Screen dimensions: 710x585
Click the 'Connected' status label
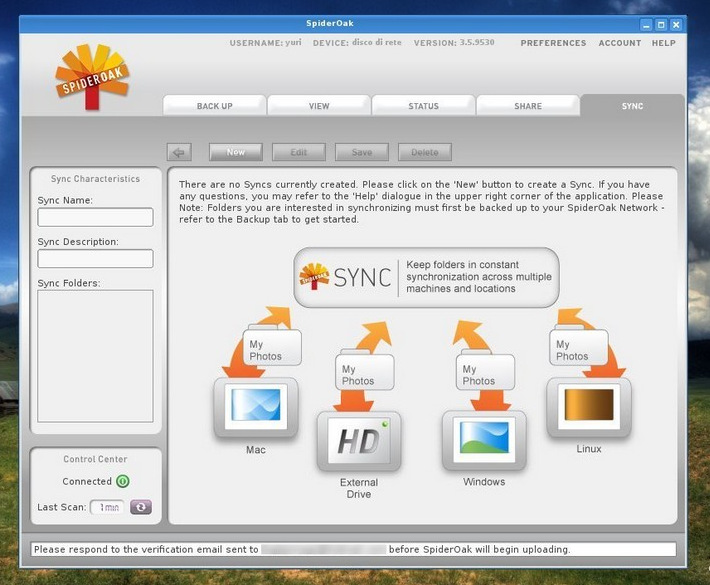click(x=87, y=481)
